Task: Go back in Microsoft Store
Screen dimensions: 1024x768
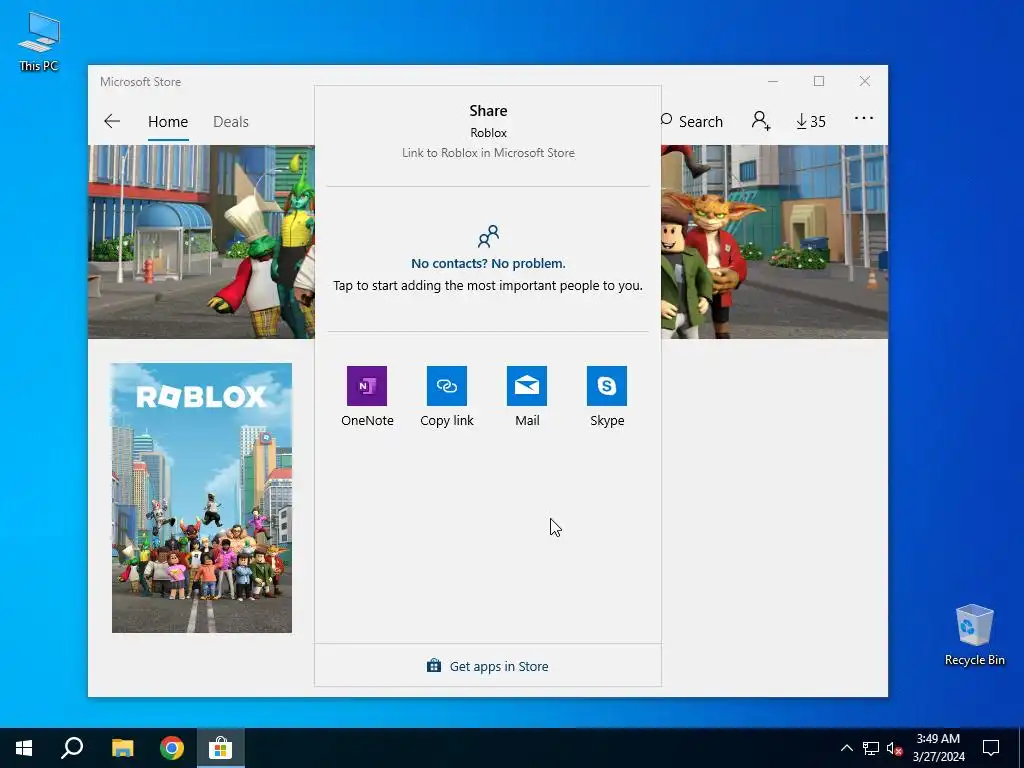Action: click(x=112, y=121)
